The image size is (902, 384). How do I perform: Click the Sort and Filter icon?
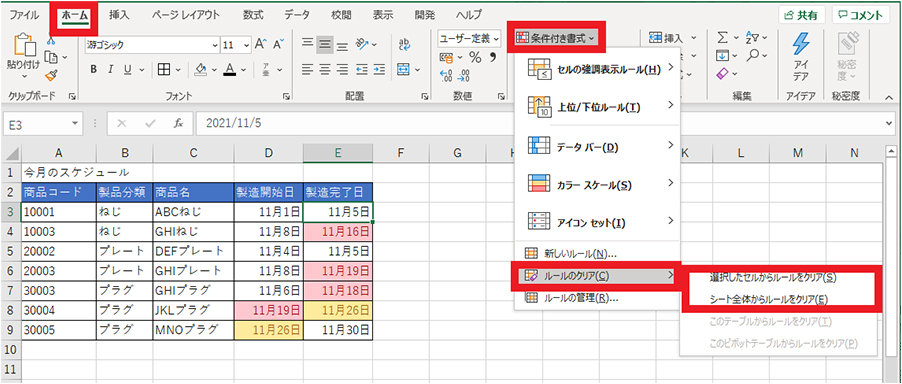[752, 38]
